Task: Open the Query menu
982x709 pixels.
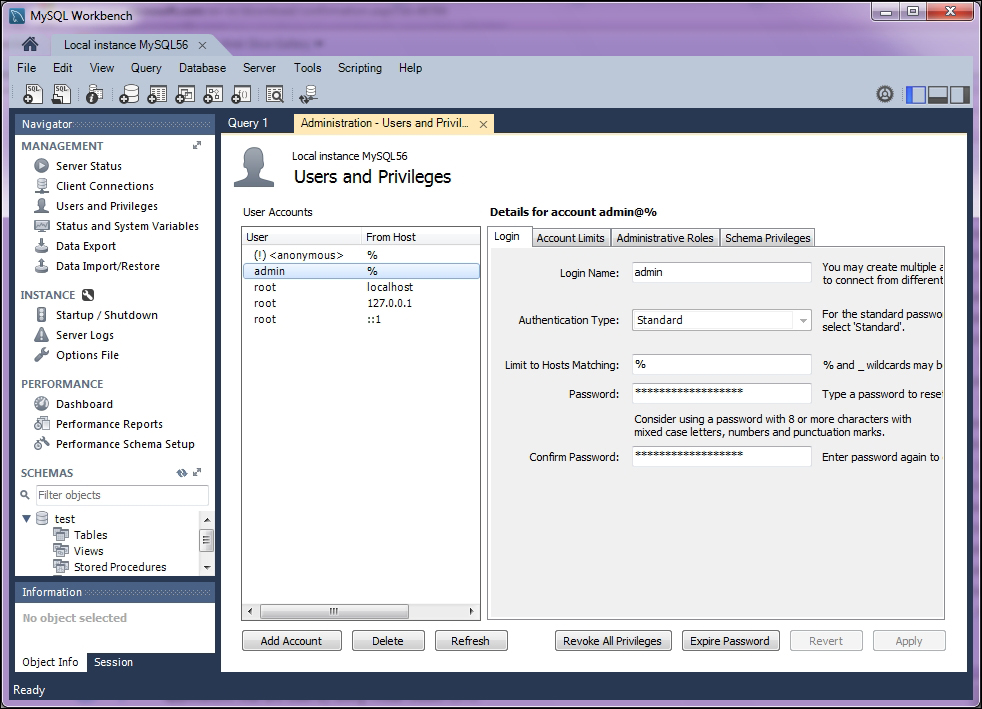Action: click(x=146, y=68)
